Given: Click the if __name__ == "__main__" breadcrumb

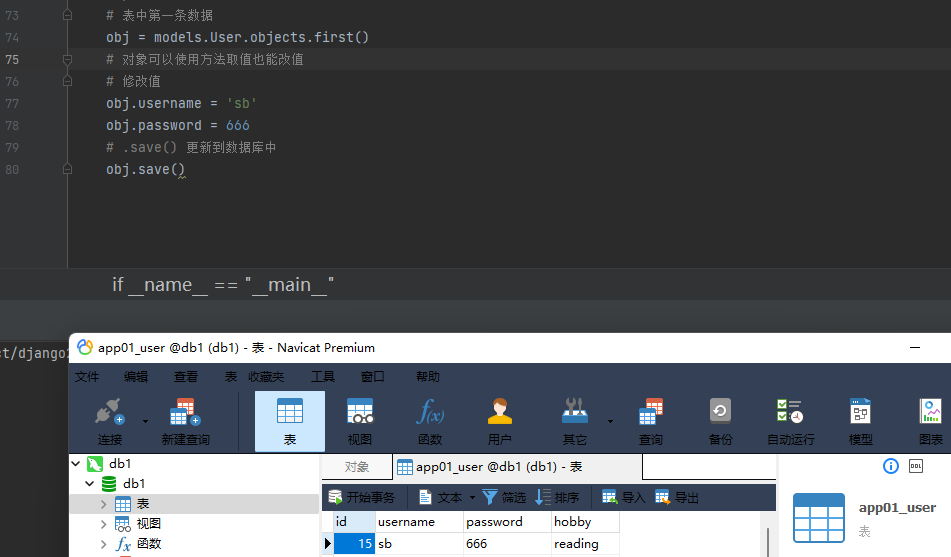Looking at the screenshot, I should [223, 285].
